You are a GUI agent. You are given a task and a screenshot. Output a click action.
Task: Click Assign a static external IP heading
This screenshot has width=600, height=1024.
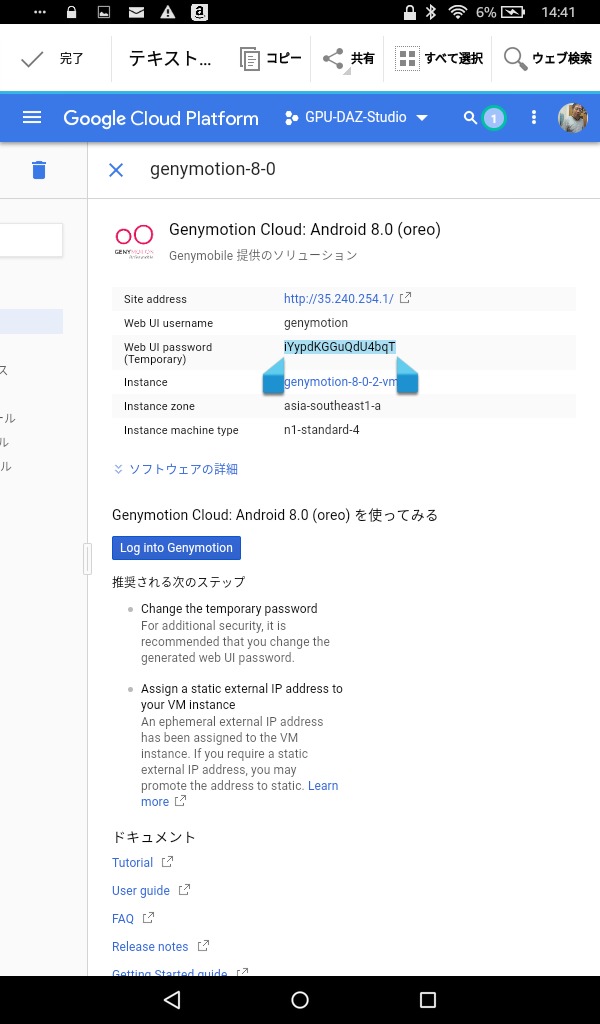point(242,697)
